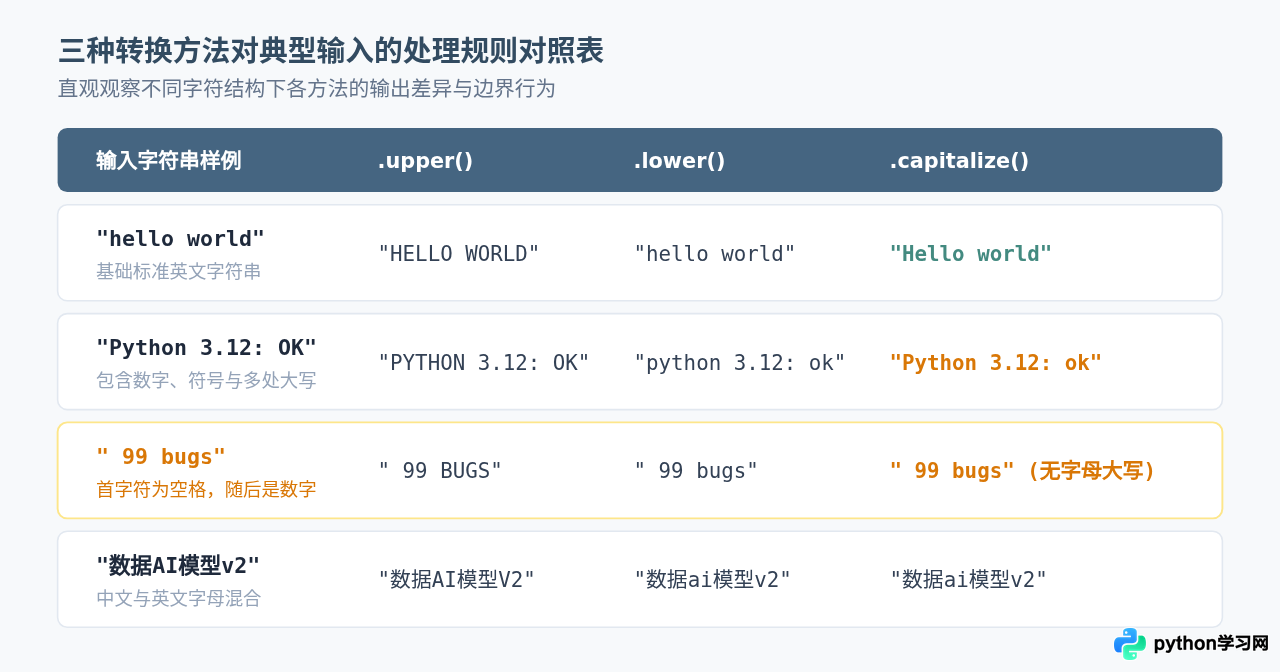Click the description 中文与英文字母混合
1280x672 pixels.
tap(178, 598)
